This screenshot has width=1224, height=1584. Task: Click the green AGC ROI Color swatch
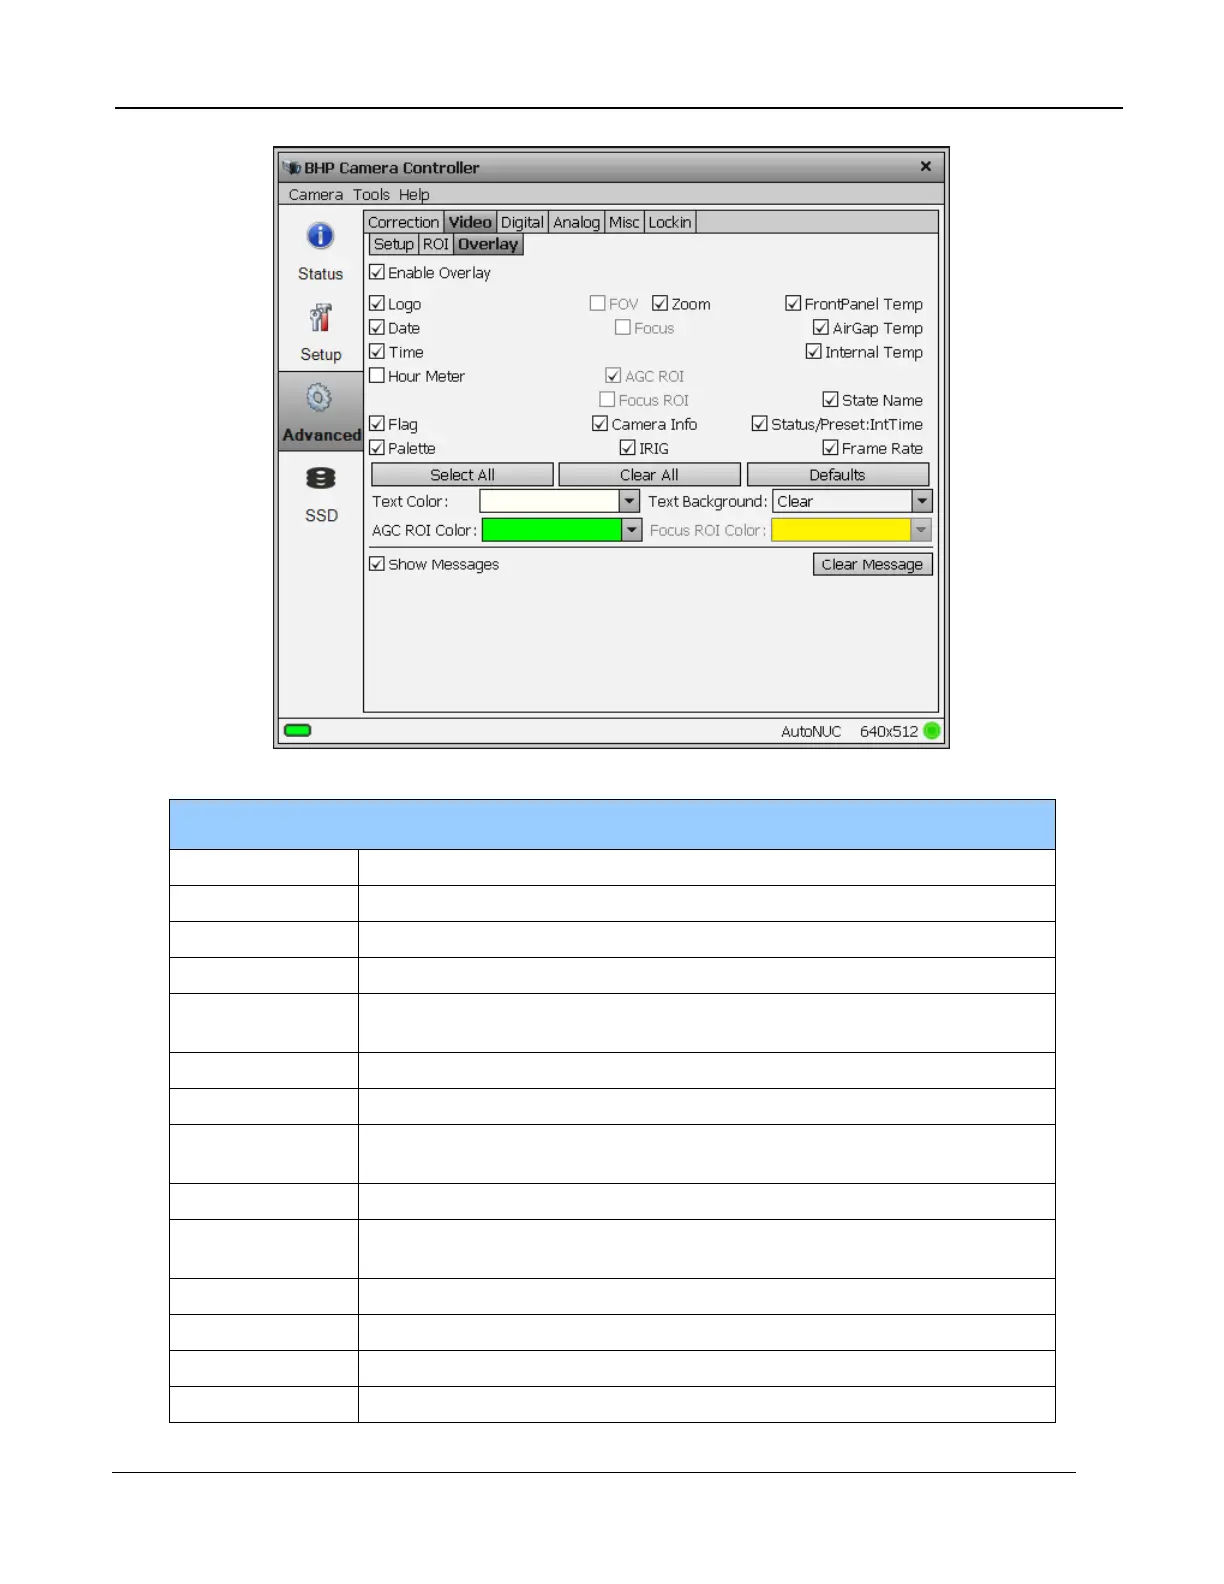551,530
